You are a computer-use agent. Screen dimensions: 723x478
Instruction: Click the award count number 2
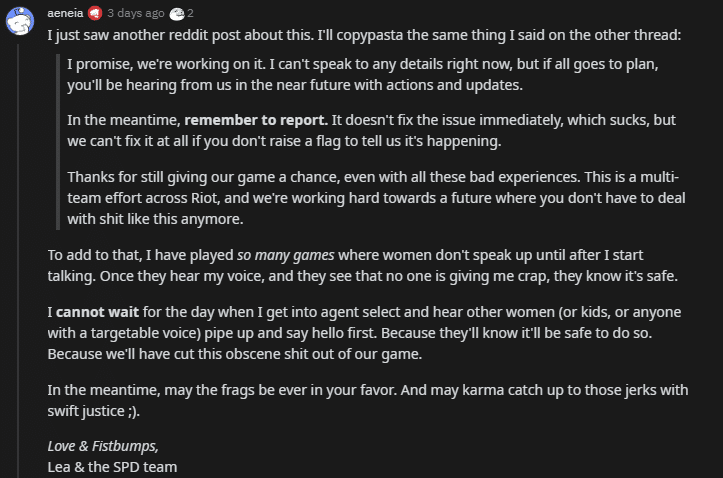tap(190, 14)
